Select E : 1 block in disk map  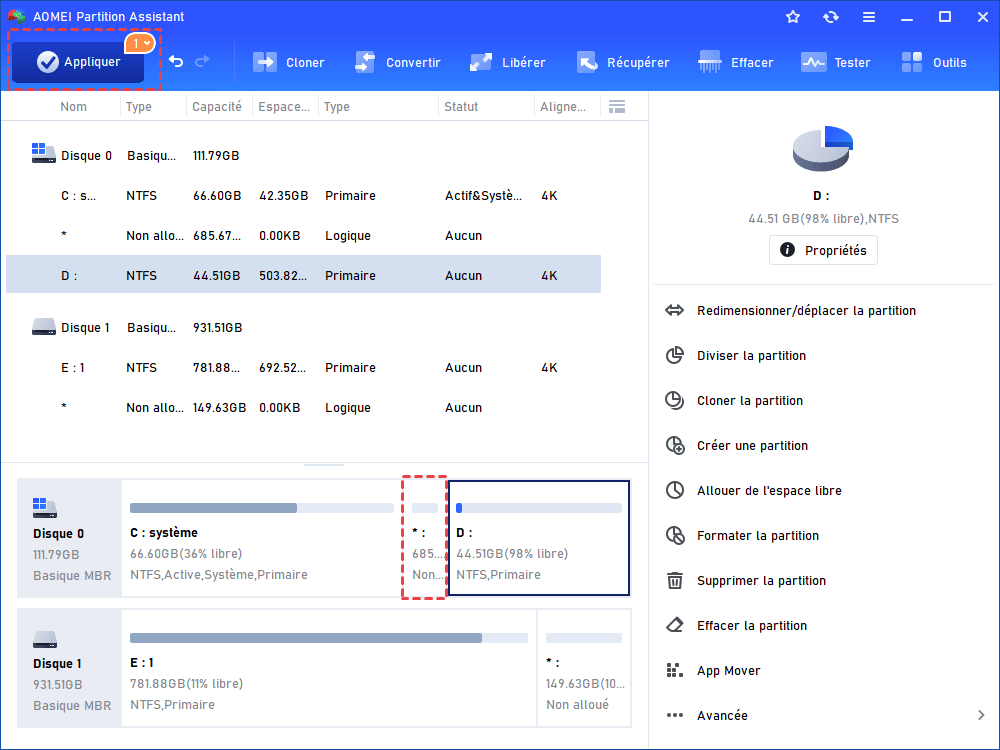328,668
